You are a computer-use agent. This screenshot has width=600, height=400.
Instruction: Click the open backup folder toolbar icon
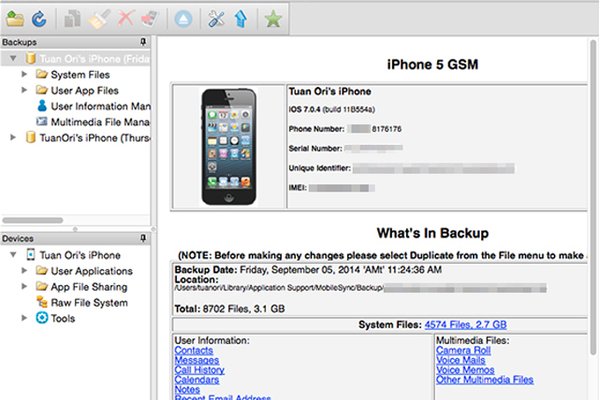pos(15,18)
